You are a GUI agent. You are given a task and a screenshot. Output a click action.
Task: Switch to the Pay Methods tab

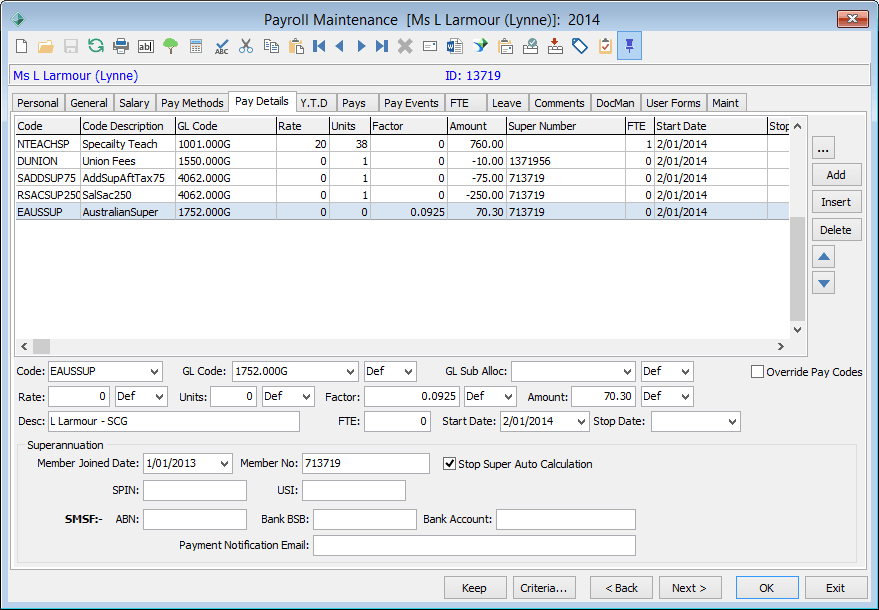tap(192, 103)
